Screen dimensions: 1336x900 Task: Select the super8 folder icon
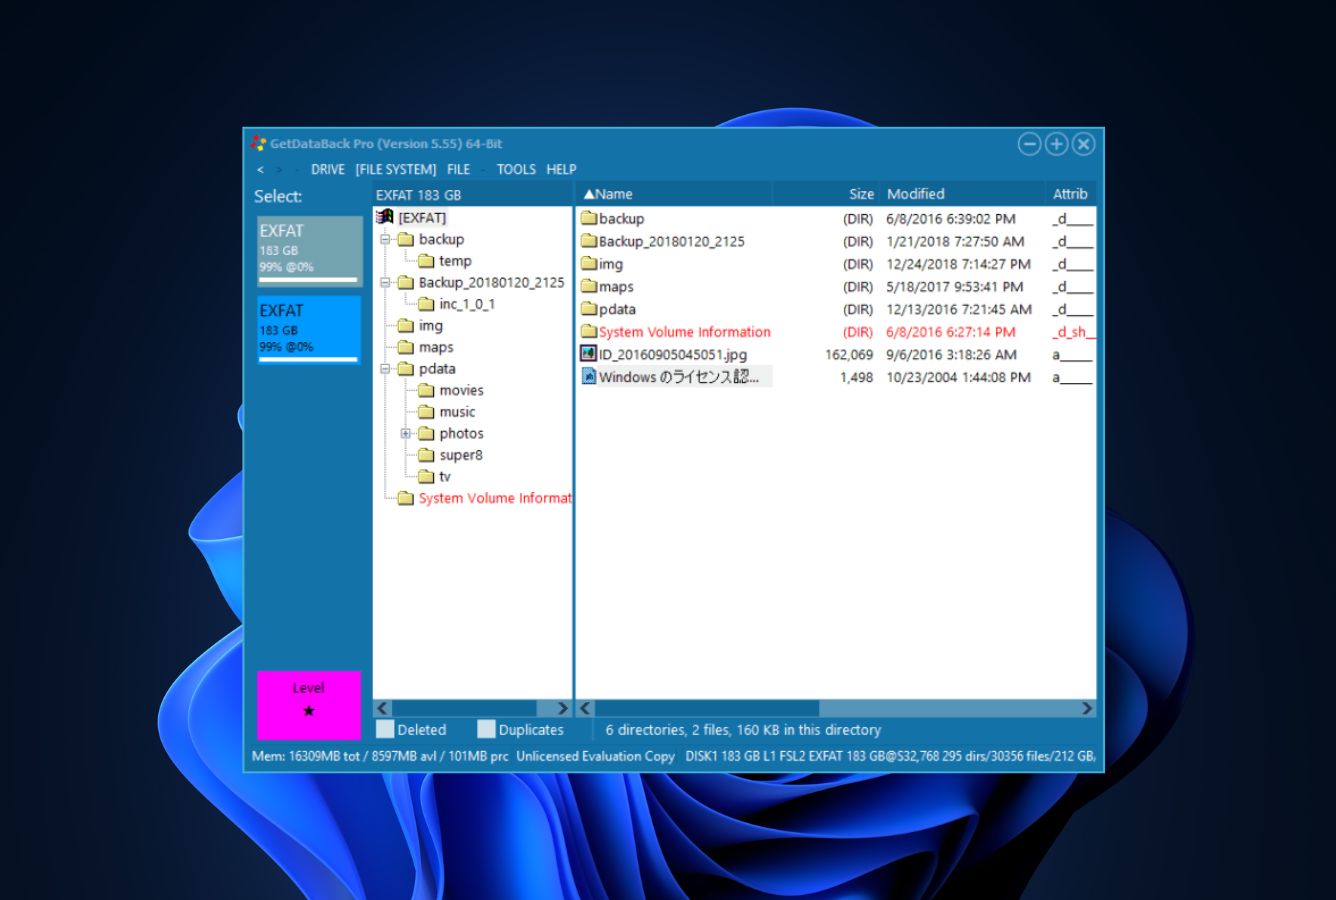[426, 455]
